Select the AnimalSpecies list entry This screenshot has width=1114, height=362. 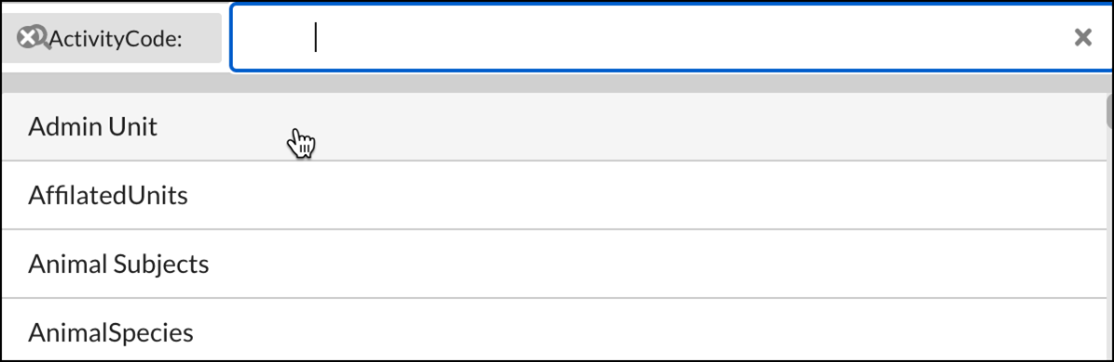[x=554, y=331]
